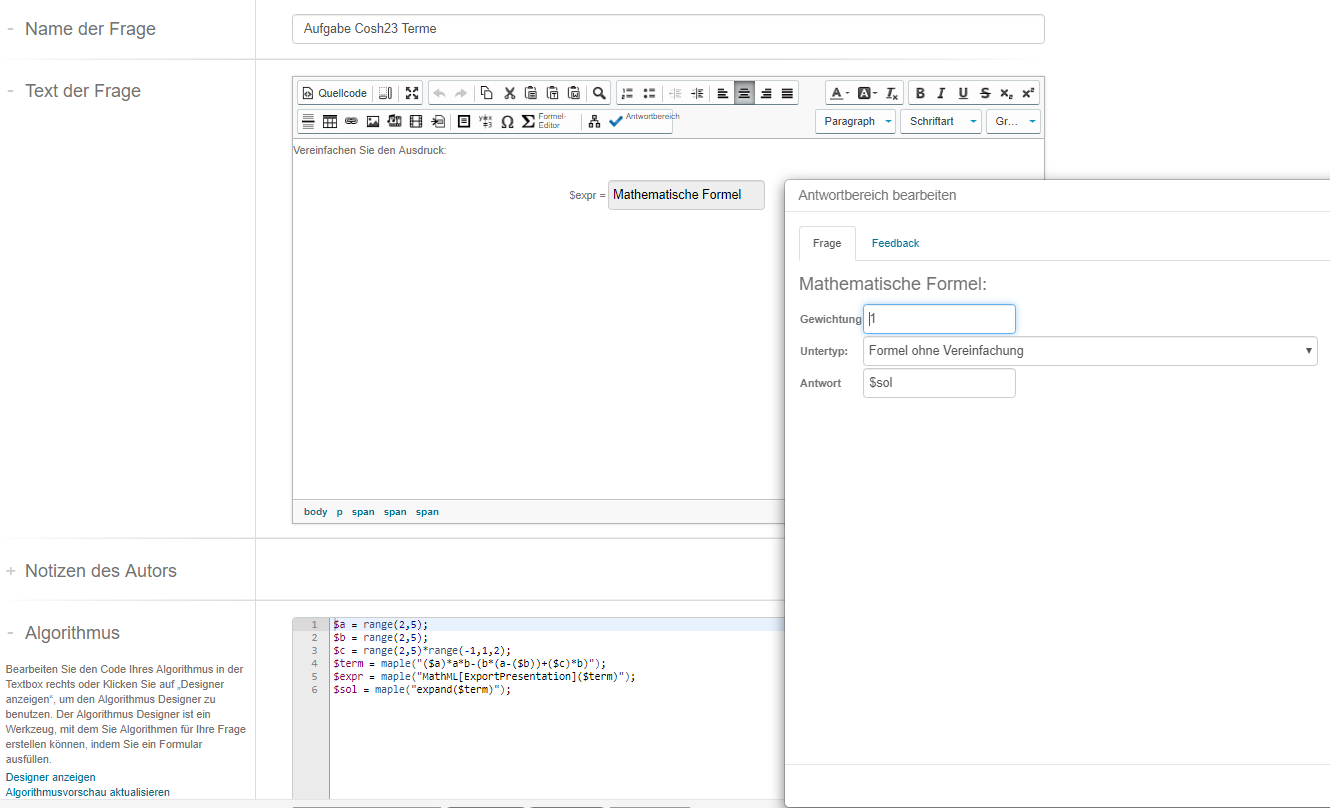The height and width of the screenshot is (808, 1330).
Task: Switch to the Feedback tab
Action: [x=895, y=243]
